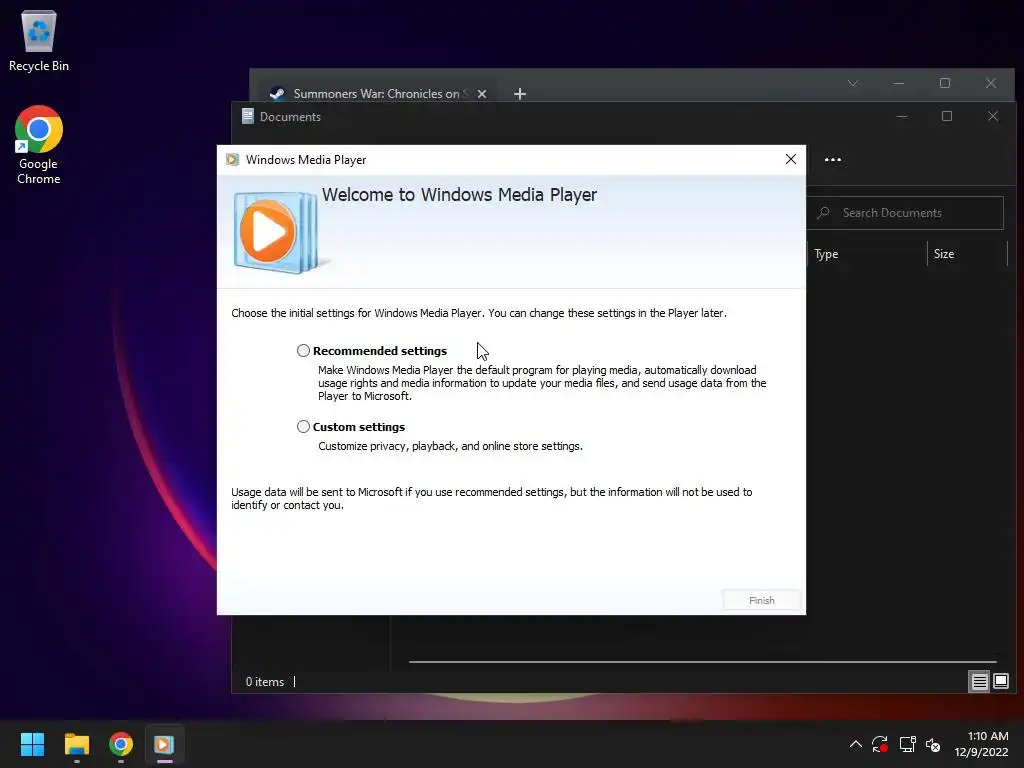
Task: Maximize the browser window
Action: [945, 83]
